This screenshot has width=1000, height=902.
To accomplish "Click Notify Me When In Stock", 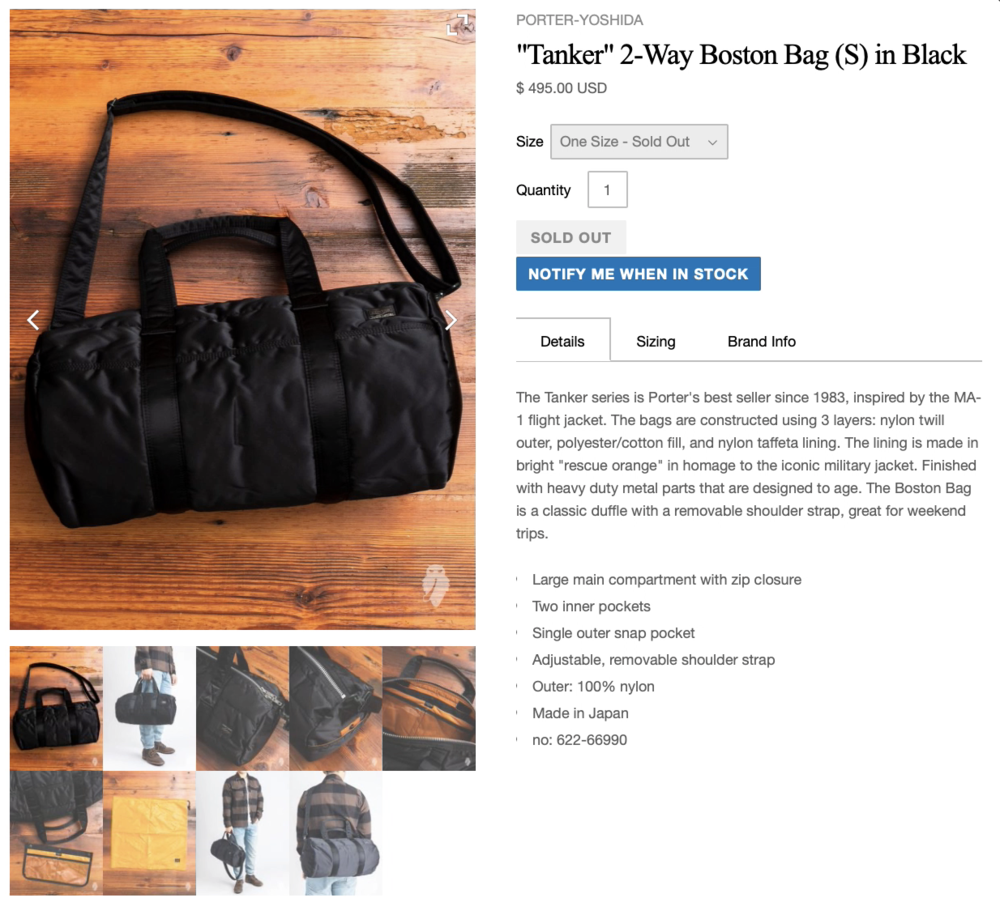I will [638, 274].
